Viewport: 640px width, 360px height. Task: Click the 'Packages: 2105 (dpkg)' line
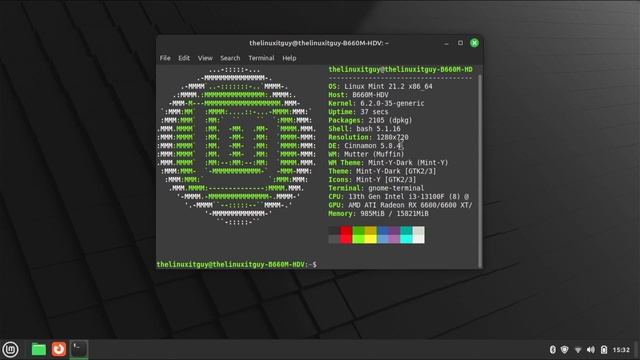[370, 120]
